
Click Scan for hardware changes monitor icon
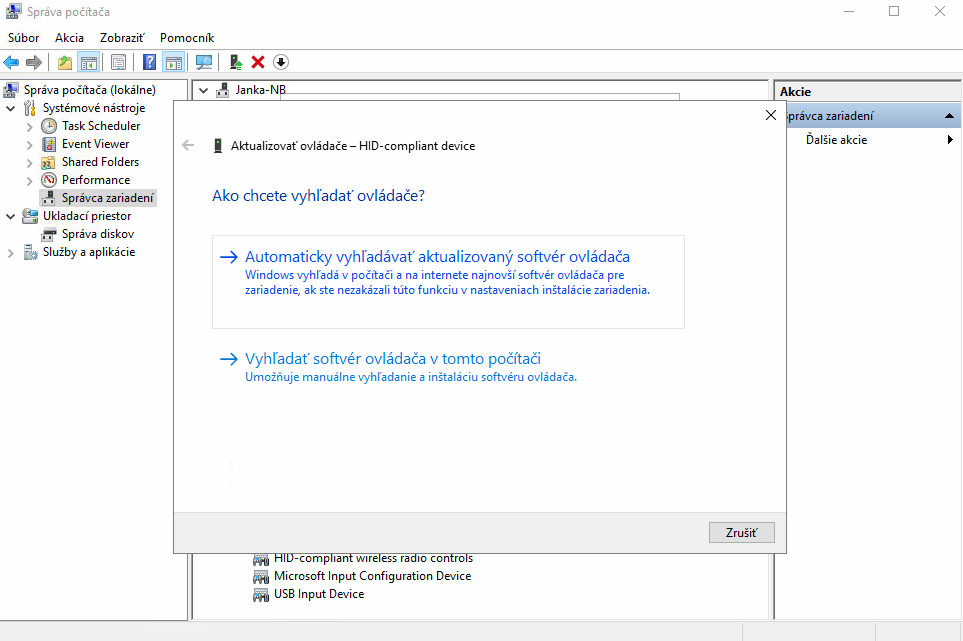coord(204,62)
